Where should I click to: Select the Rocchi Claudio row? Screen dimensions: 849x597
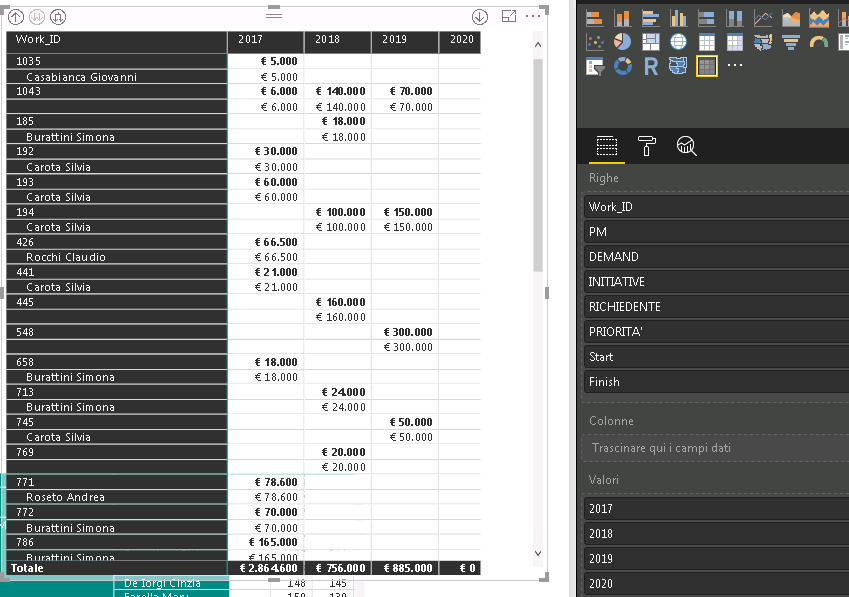pos(116,257)
